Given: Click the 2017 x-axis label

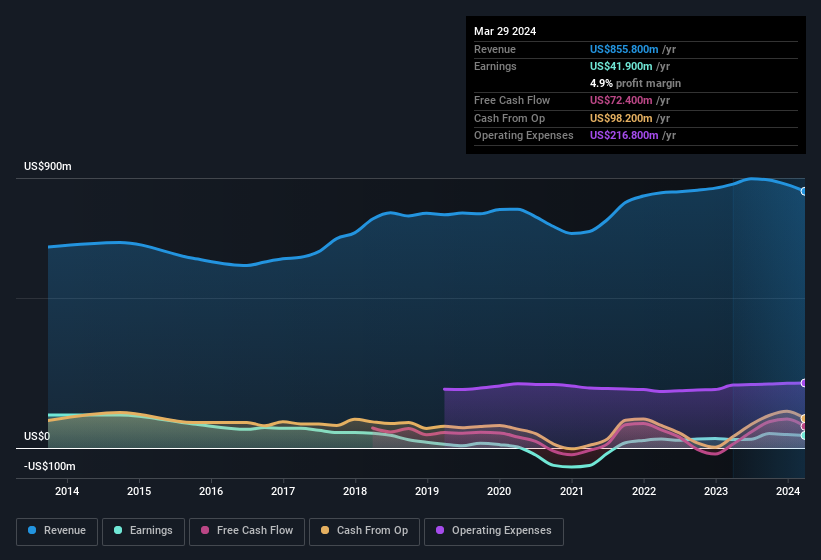Looking at the screenshot, I should [x=283, y=491].
